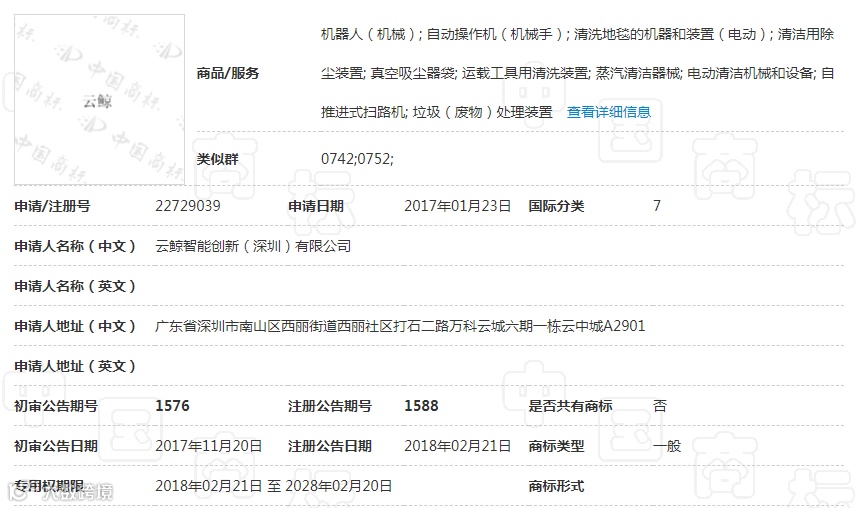Click the 商品/服务 label
This screenshot has width=860, height=508.
[x=228, y=73]
